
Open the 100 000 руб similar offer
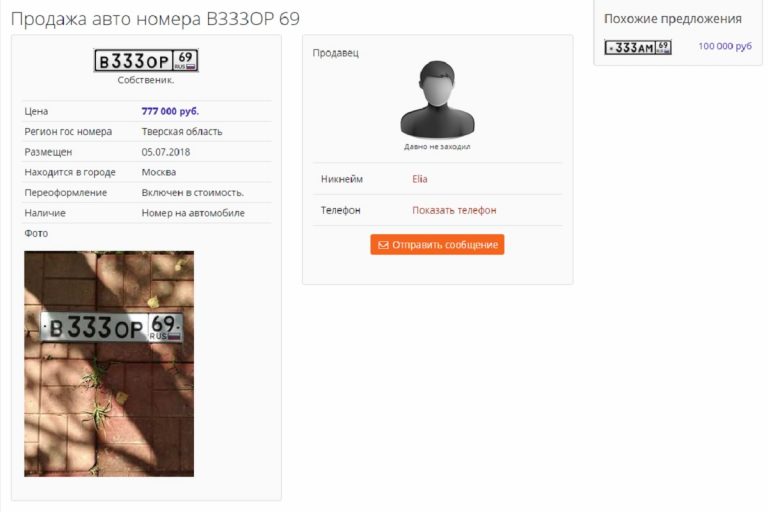(725, 46)
